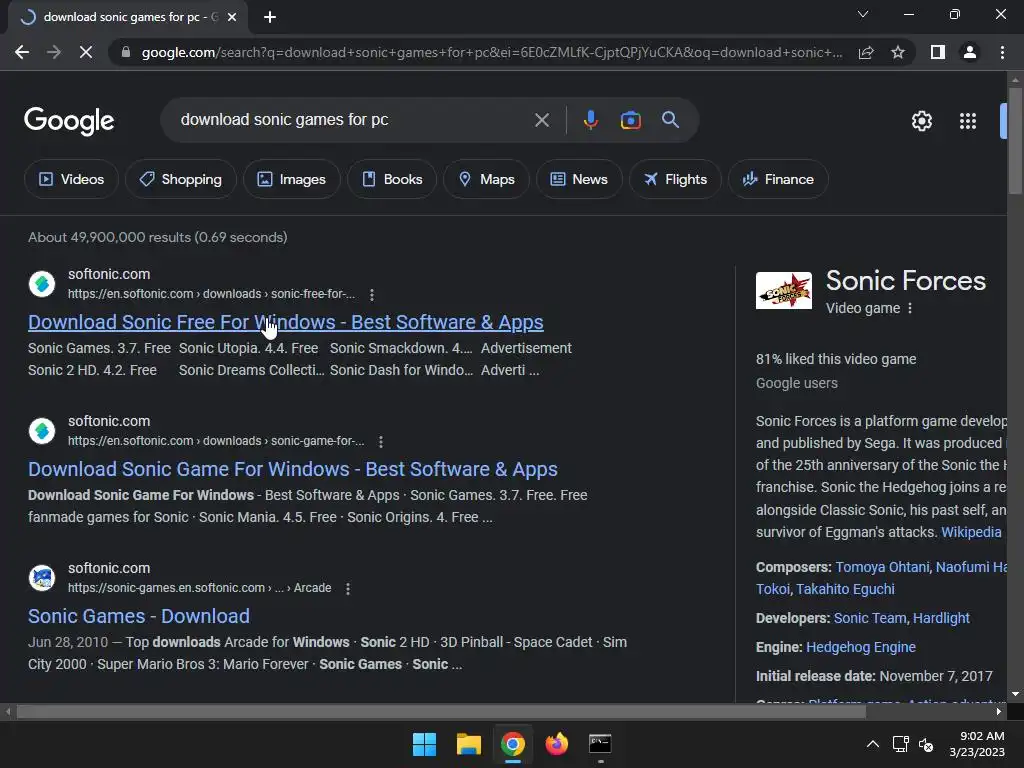1024x768 pixels.
Task: Open the Tomoya Ohtani composer link
Action: tap(882, 567)
